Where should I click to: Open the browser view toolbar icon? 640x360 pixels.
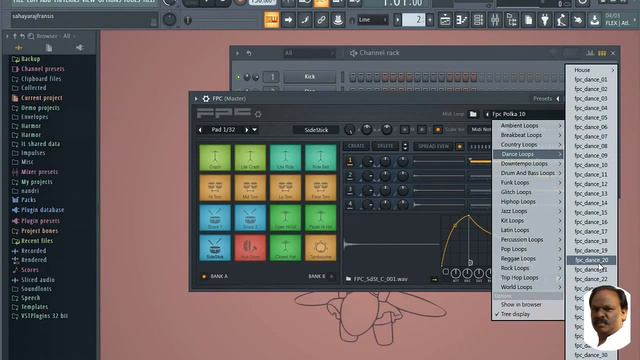coord(511,20)
